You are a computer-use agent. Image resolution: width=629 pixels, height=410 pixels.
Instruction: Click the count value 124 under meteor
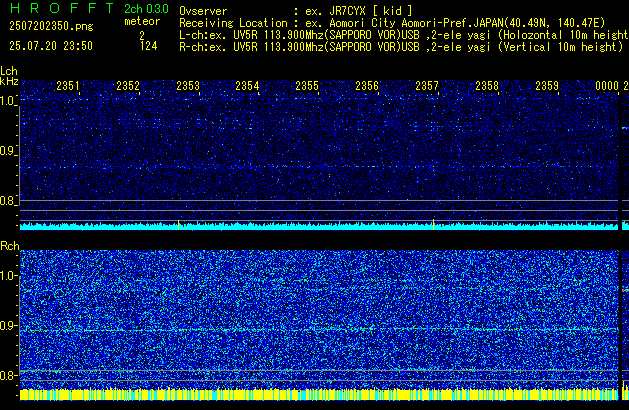tap(148, 46)
